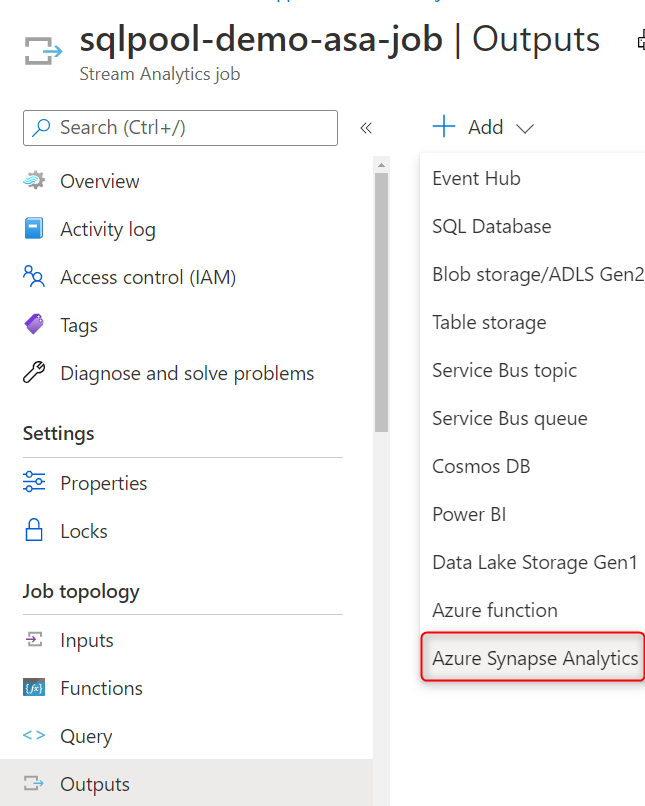Select the Outputs icon in the sidebar

point(34,784)
